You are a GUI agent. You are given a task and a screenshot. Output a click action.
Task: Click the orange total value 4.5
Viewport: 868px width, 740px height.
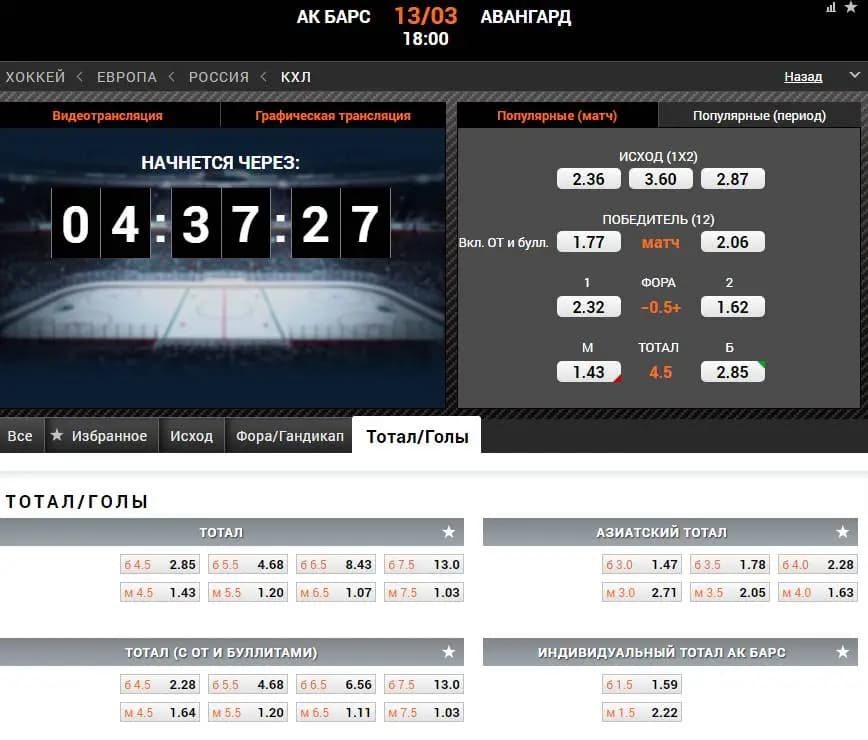point(660,372)
